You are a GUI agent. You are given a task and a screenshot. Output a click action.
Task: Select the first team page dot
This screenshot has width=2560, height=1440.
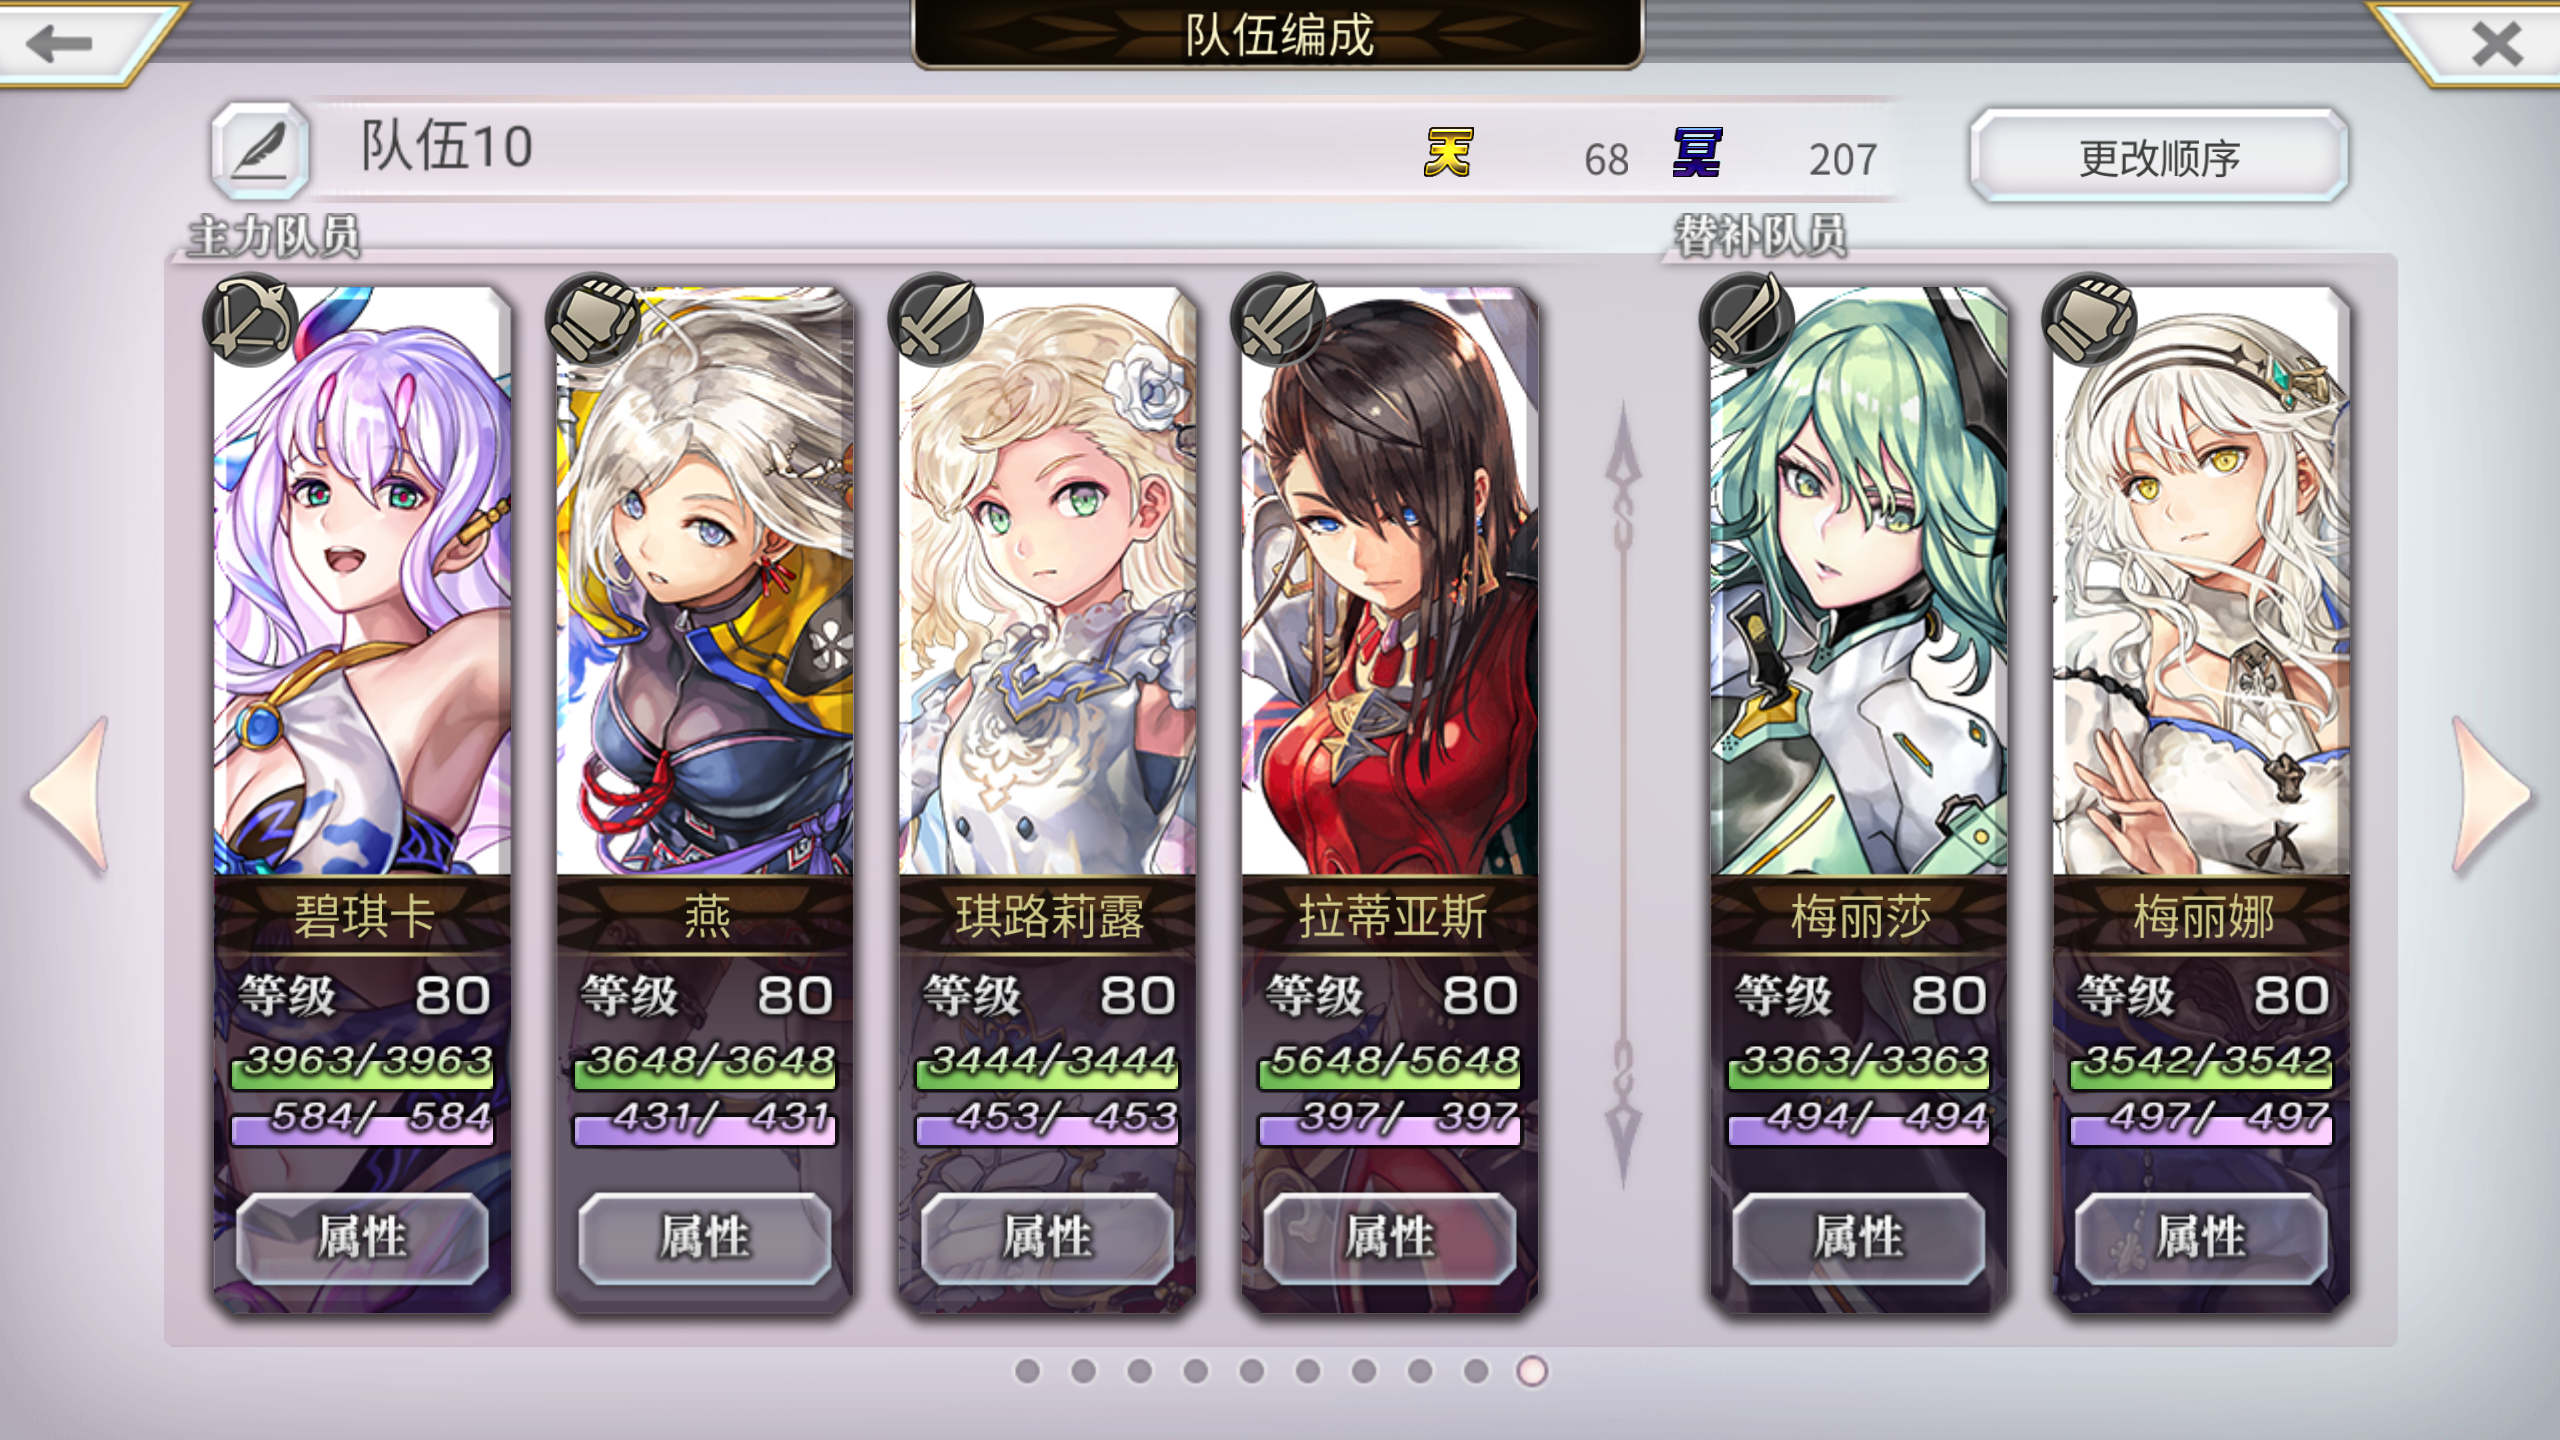[x=1027, y=1371]
